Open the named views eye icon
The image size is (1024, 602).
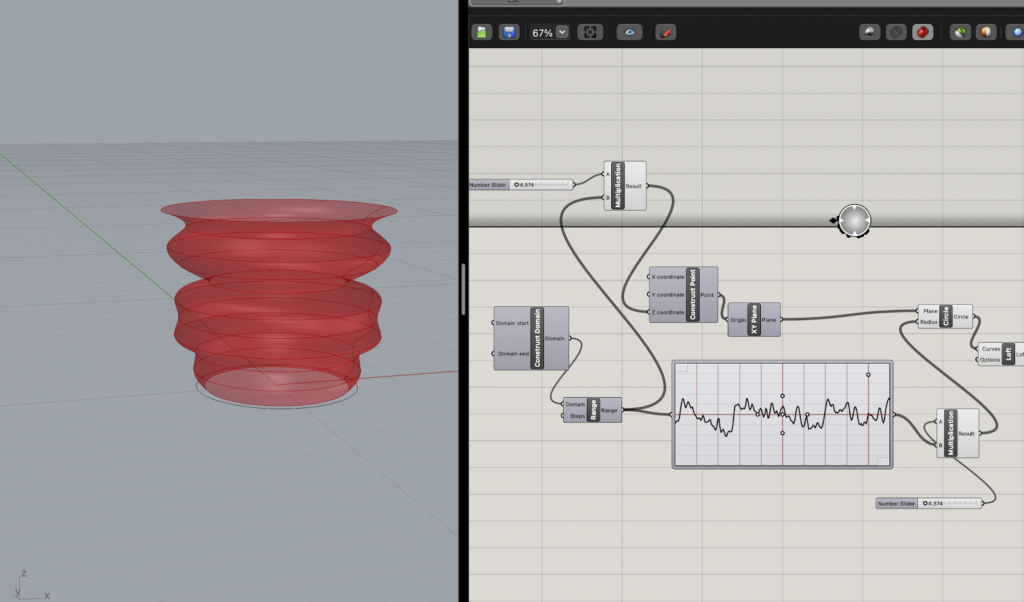(x=630, y=32)
